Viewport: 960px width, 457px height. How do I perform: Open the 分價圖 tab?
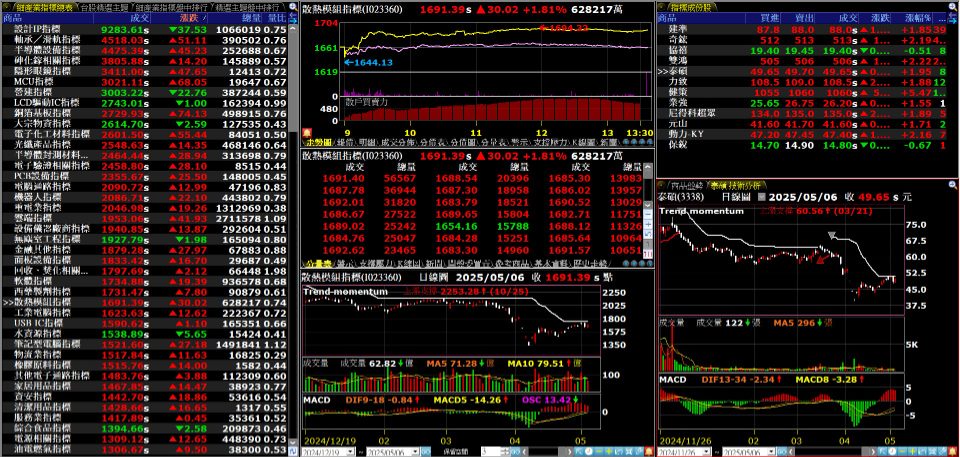coord(463,142)
